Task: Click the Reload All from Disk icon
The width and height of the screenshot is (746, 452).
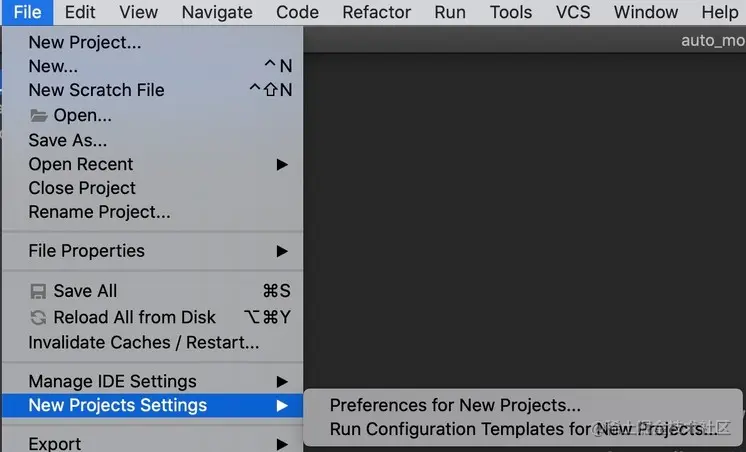Action: pyautogui.click(x=39, y=317)
